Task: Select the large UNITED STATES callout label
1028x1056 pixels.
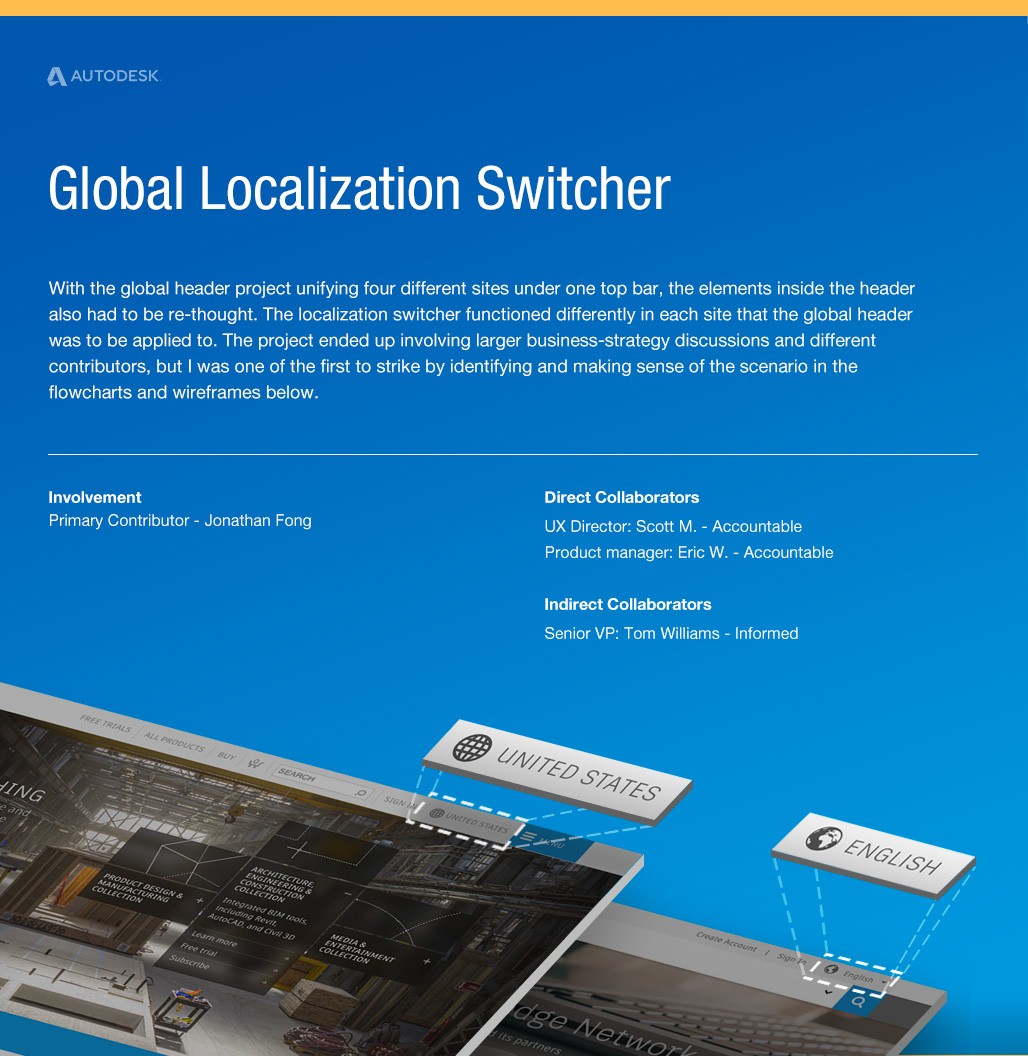Action: coord(578,775)
